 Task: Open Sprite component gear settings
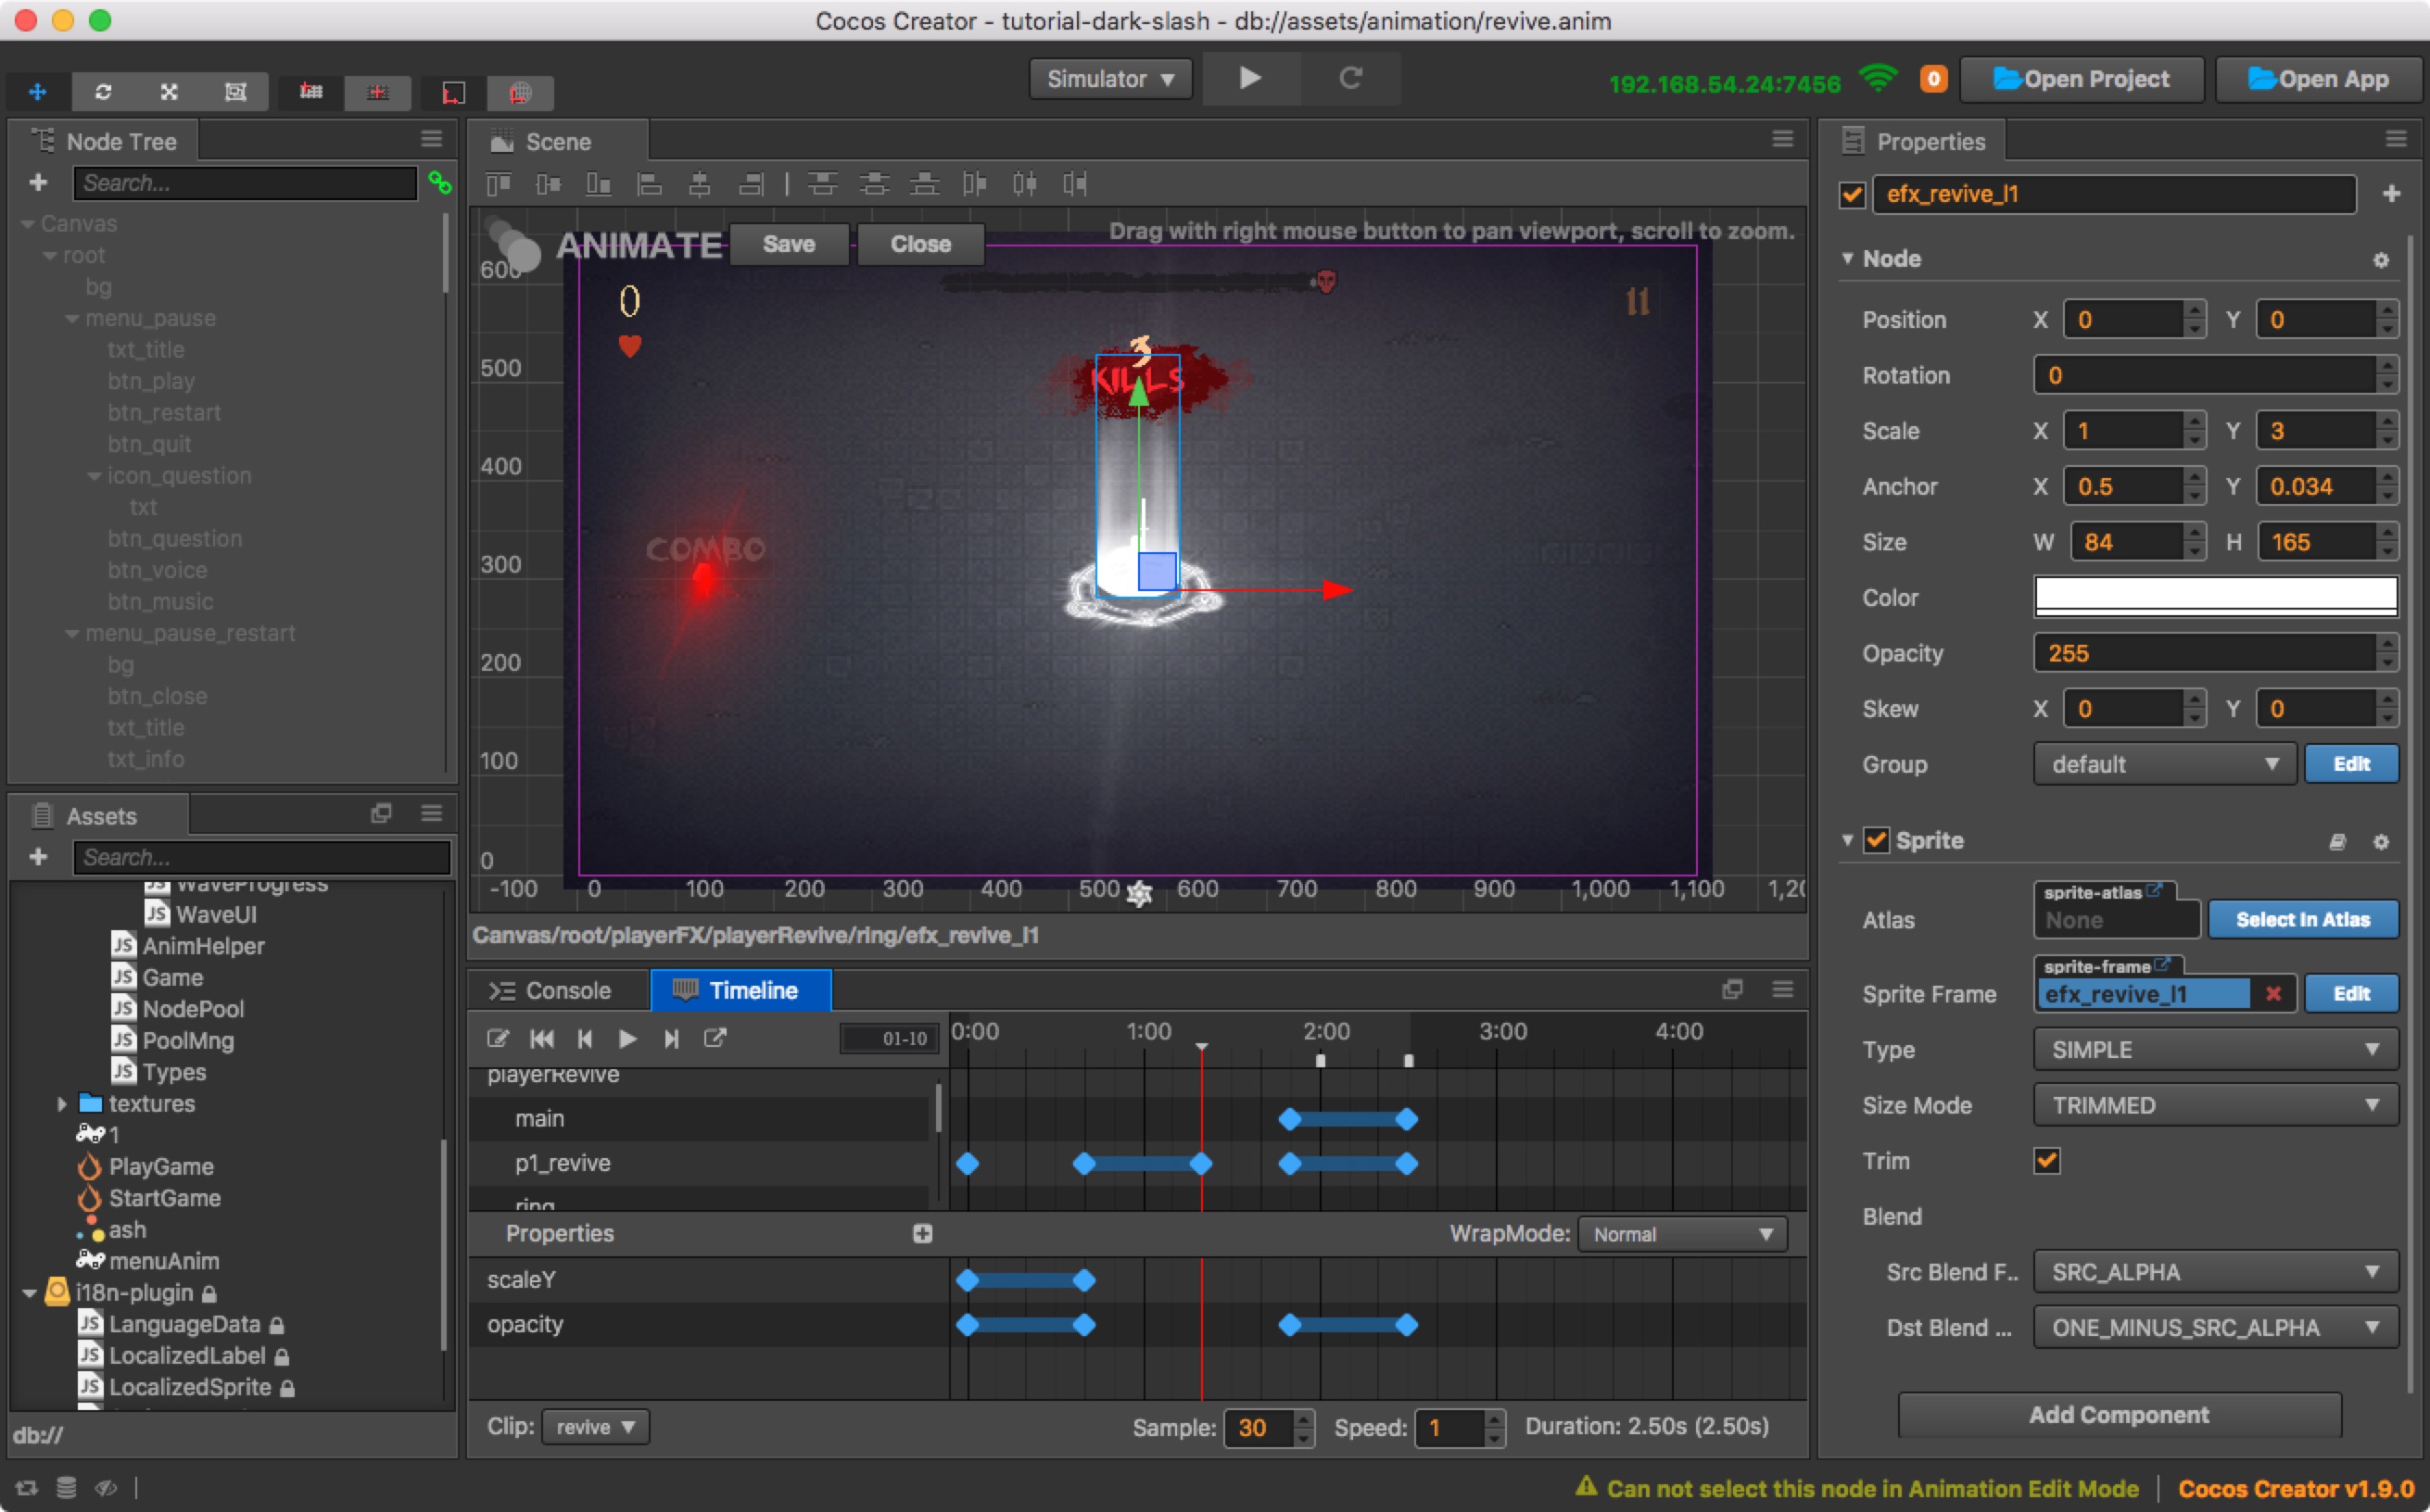2381,842
